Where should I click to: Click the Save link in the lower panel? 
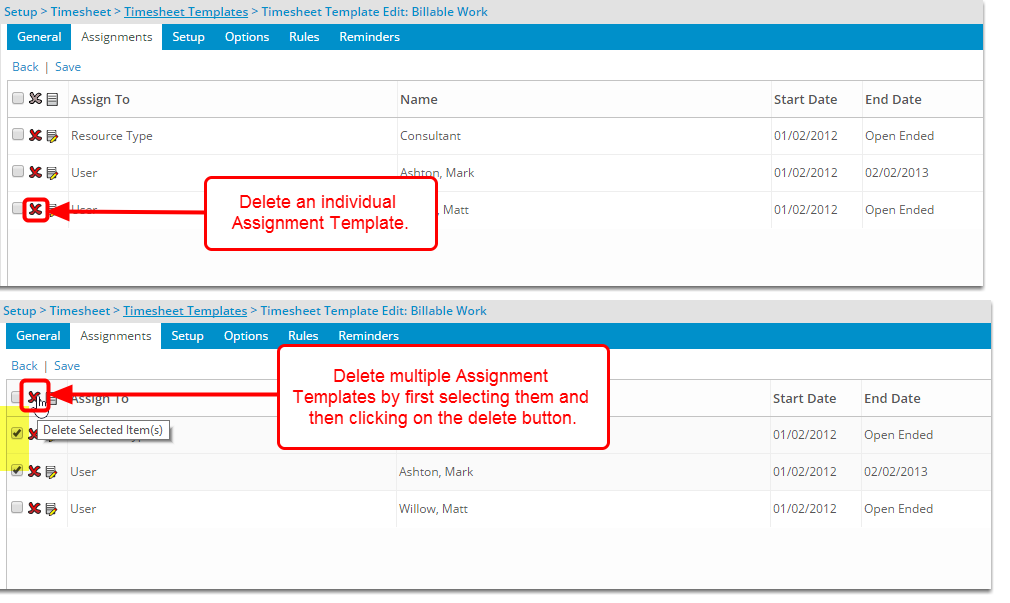click(x=67, y=366)
